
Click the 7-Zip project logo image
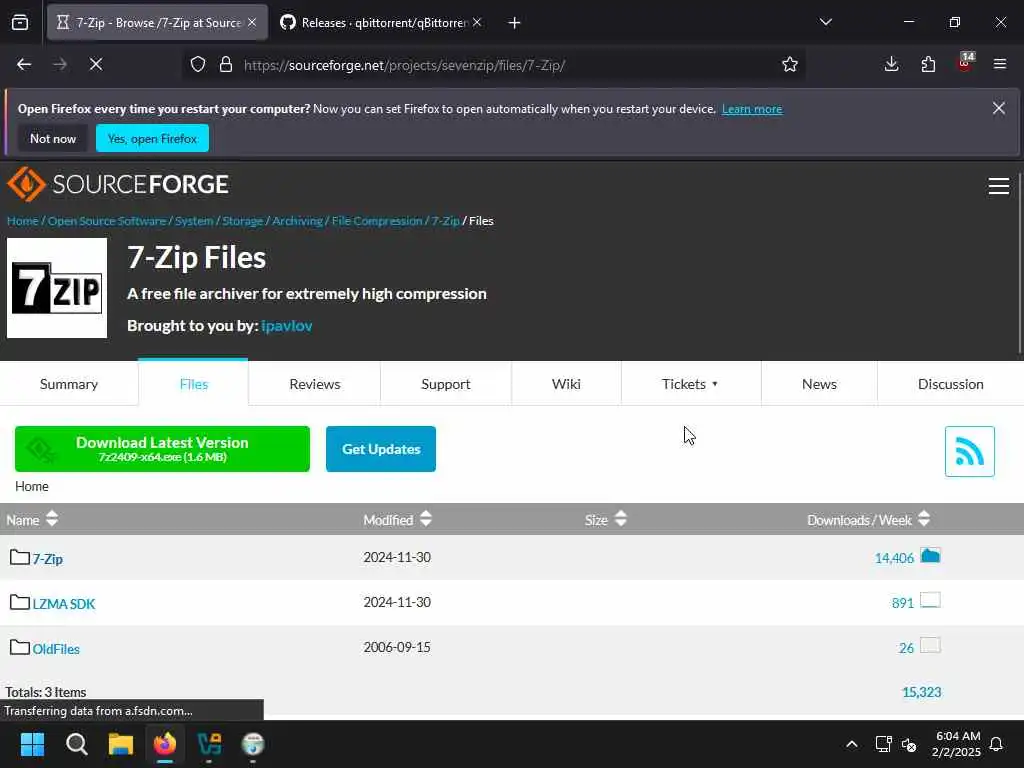(x=57, y=288)
